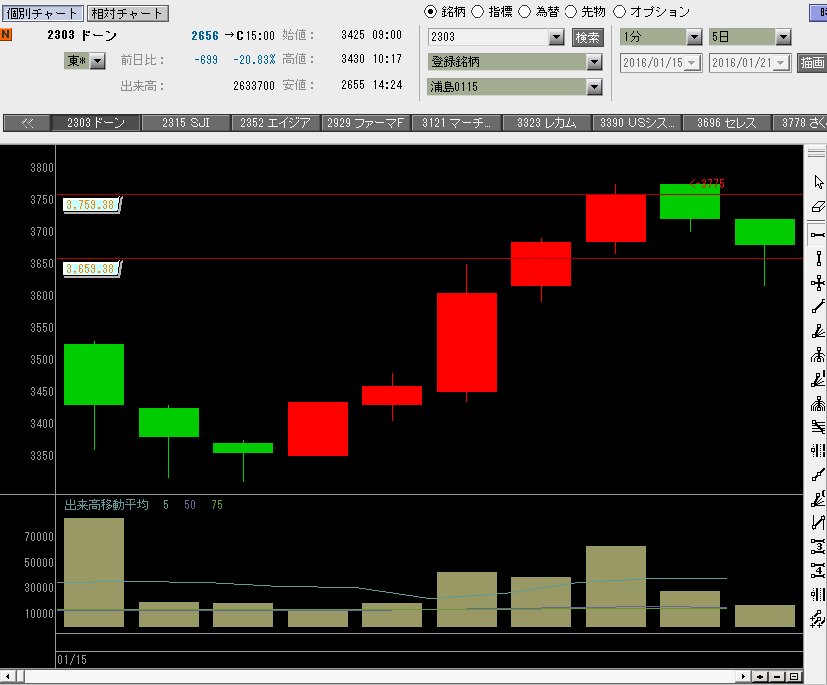Click the 3,759.38 price line label
Screen dimensions: 827x685
coord(91,205)
